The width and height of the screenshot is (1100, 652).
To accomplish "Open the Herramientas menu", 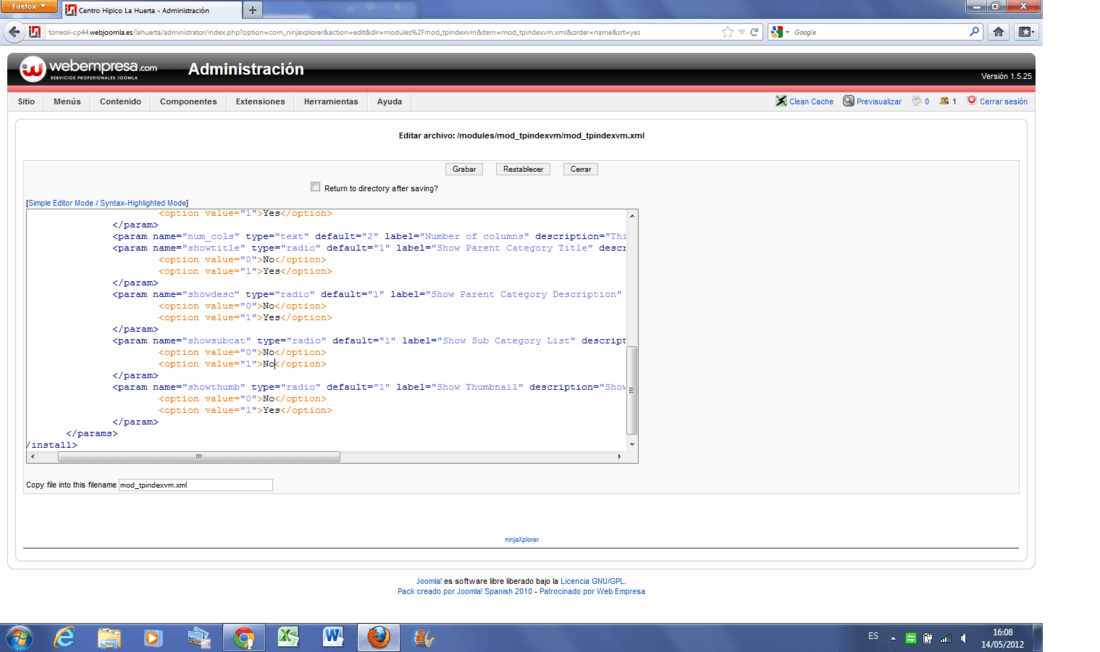I will point(331,102).
